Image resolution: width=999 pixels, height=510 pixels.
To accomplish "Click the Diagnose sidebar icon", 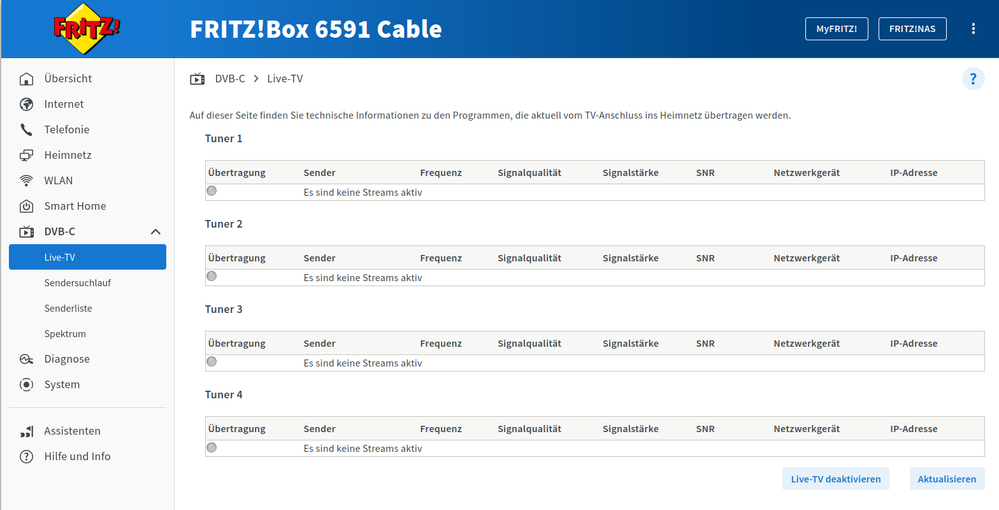I will coord(26,359).
